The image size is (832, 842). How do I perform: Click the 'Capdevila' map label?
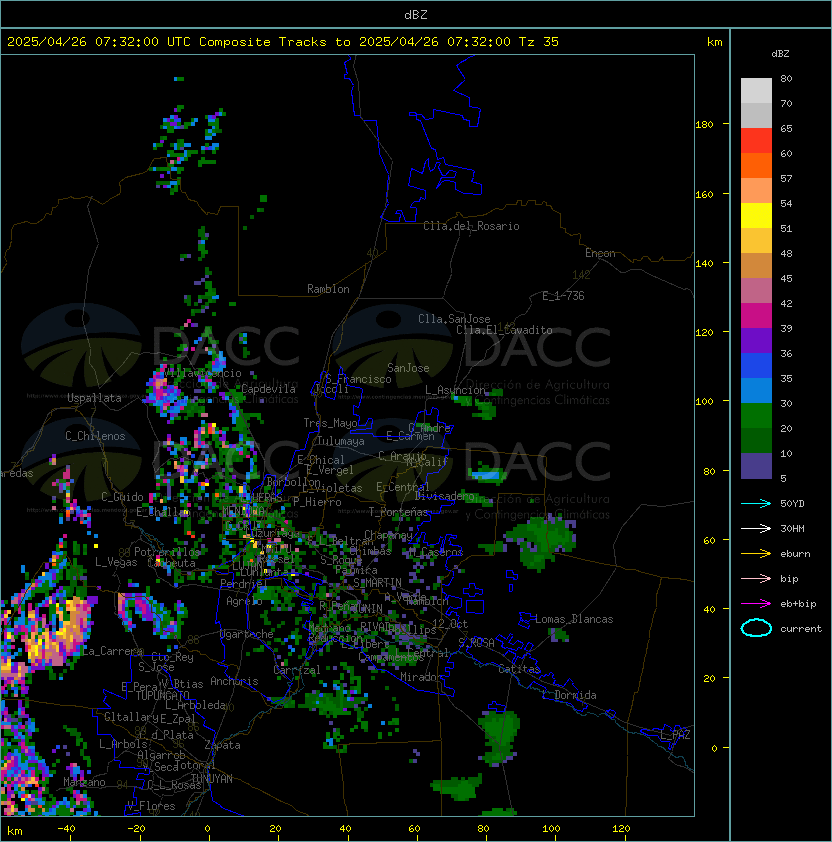(269, 389)
